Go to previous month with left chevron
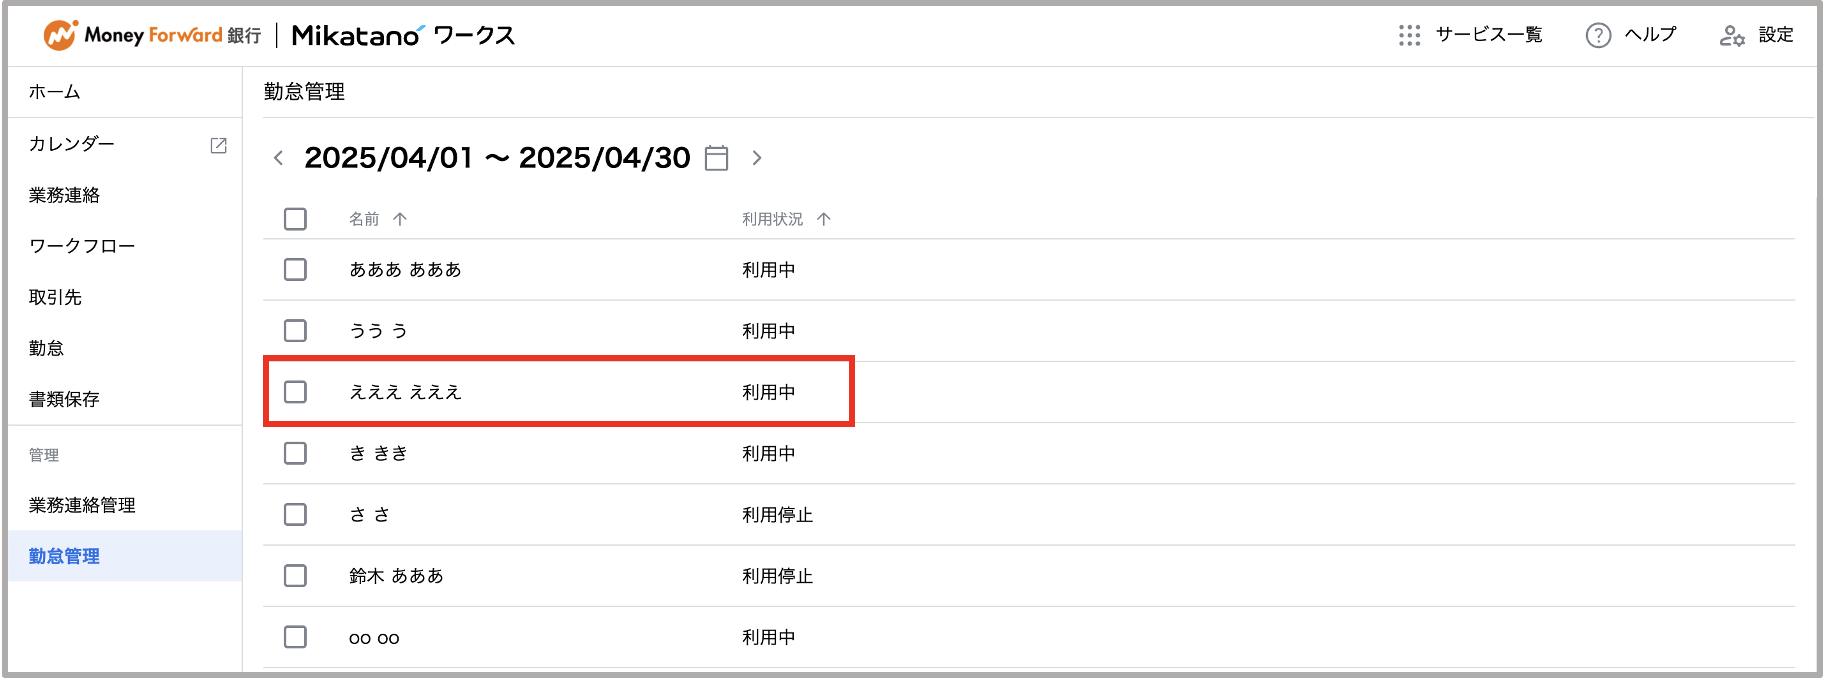The height and width of the screenshot is (682, 1826). [x=278, y=158]
